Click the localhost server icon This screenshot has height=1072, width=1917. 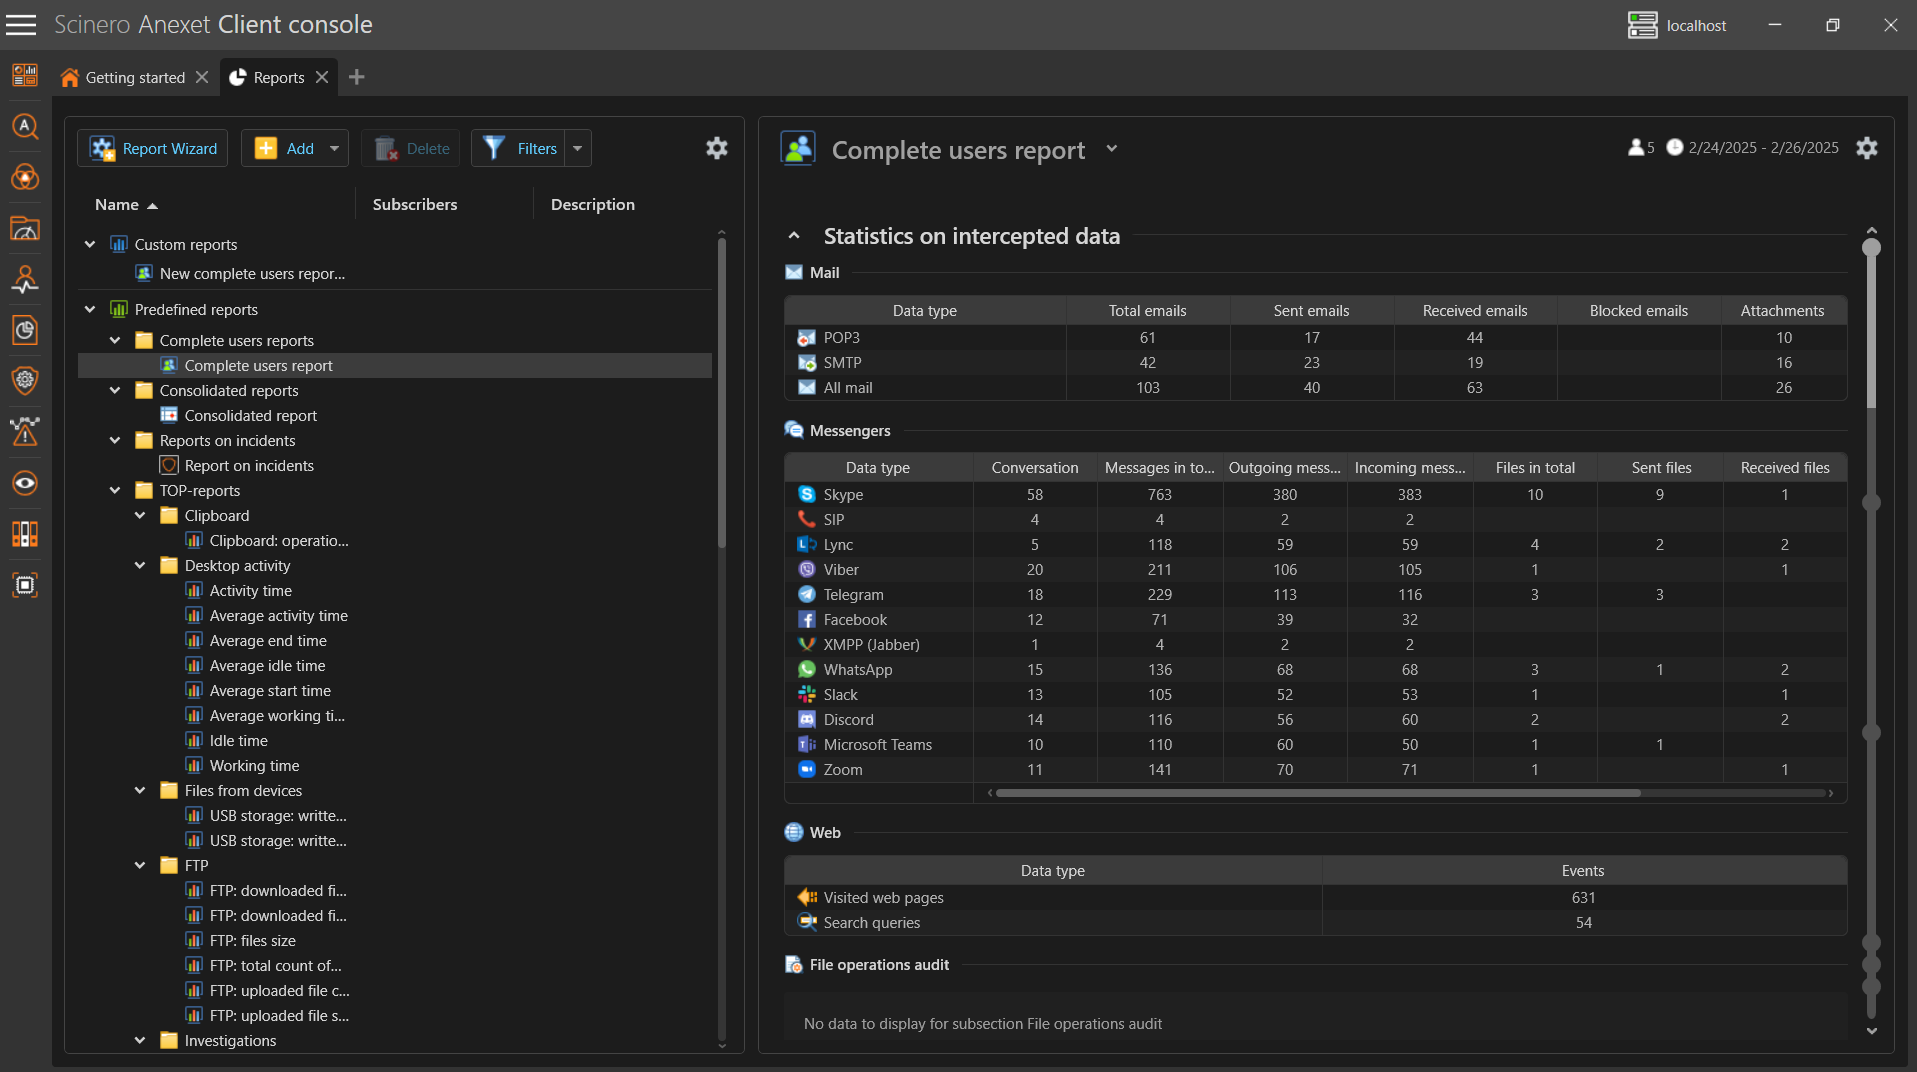(1642, 25)
